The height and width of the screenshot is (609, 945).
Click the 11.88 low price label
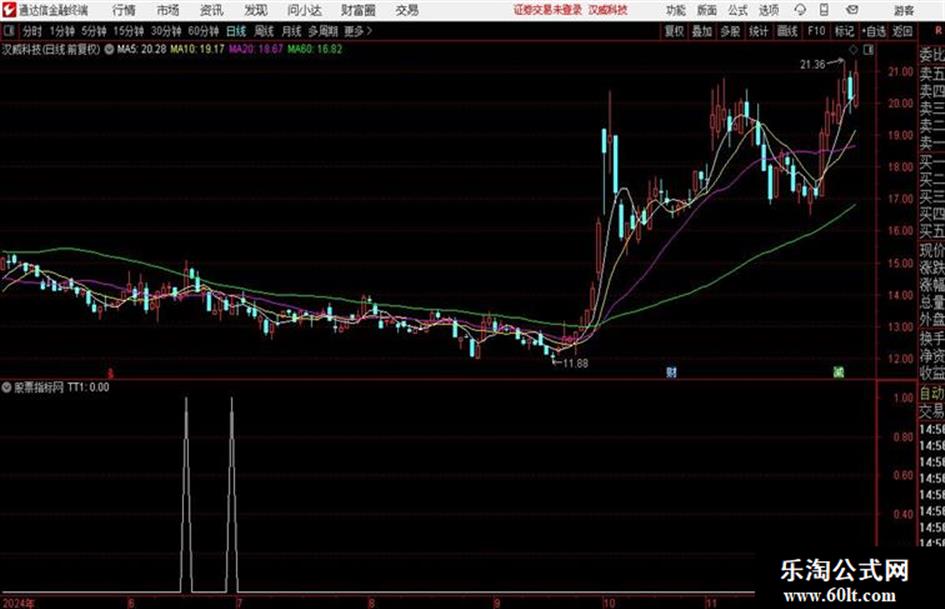[576, 363]
